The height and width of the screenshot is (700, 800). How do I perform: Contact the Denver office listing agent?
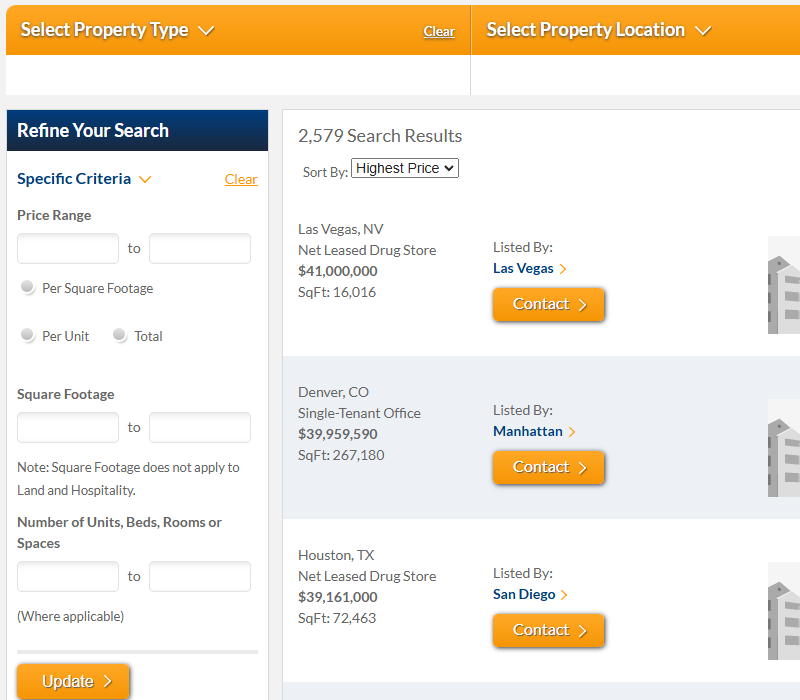click(x=548, y=467)
